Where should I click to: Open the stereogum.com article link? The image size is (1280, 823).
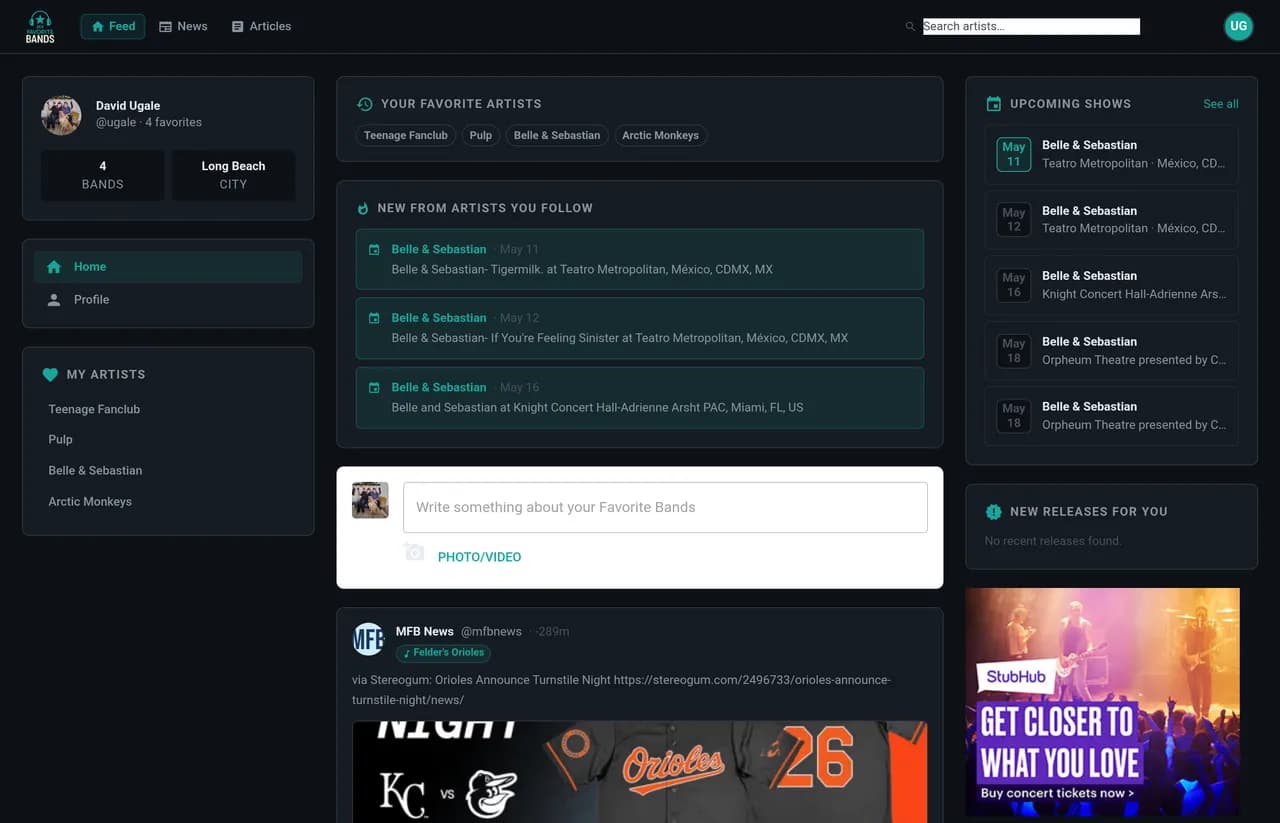(621, 690)
